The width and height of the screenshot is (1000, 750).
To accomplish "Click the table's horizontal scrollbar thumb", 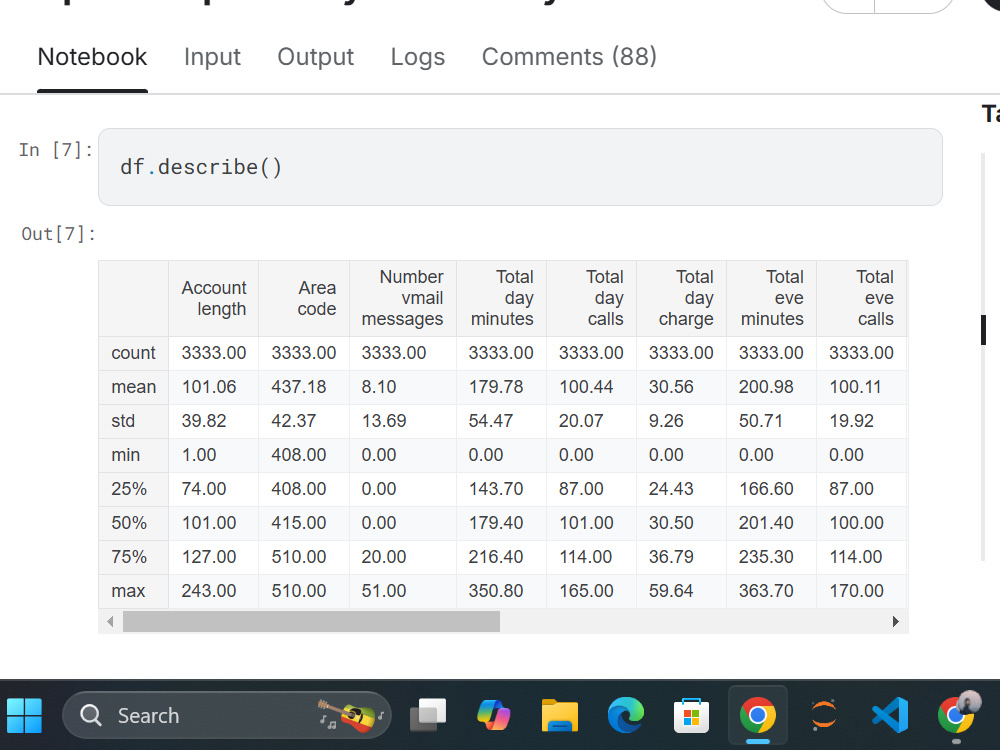I will pos(311,621).
